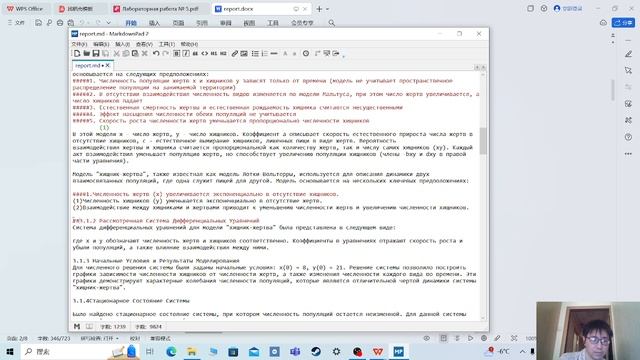Open the spell check dropdown in WPS status bar

pyautogui.click(x=117, y=338)
